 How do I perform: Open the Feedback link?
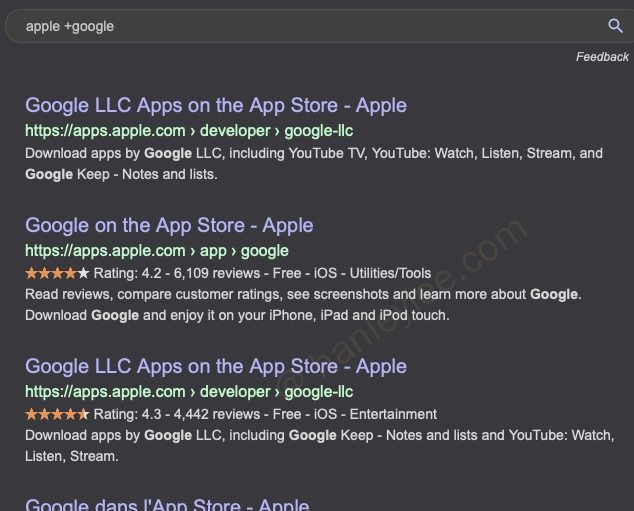coord(602,57)
